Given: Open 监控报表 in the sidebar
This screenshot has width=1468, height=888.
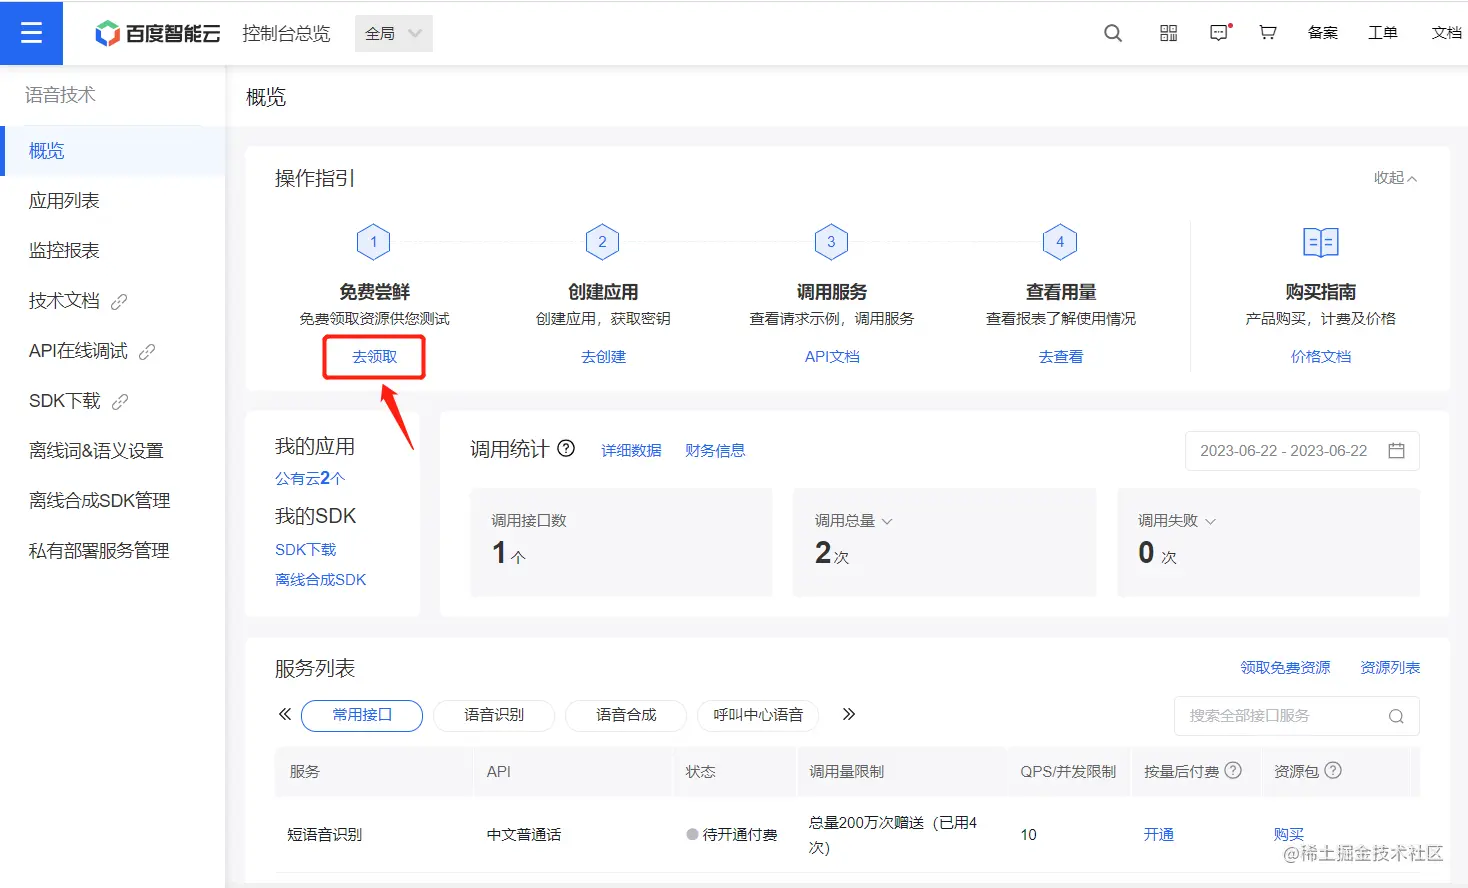Looking at the screenshot, I should click(x=113, y=251).
